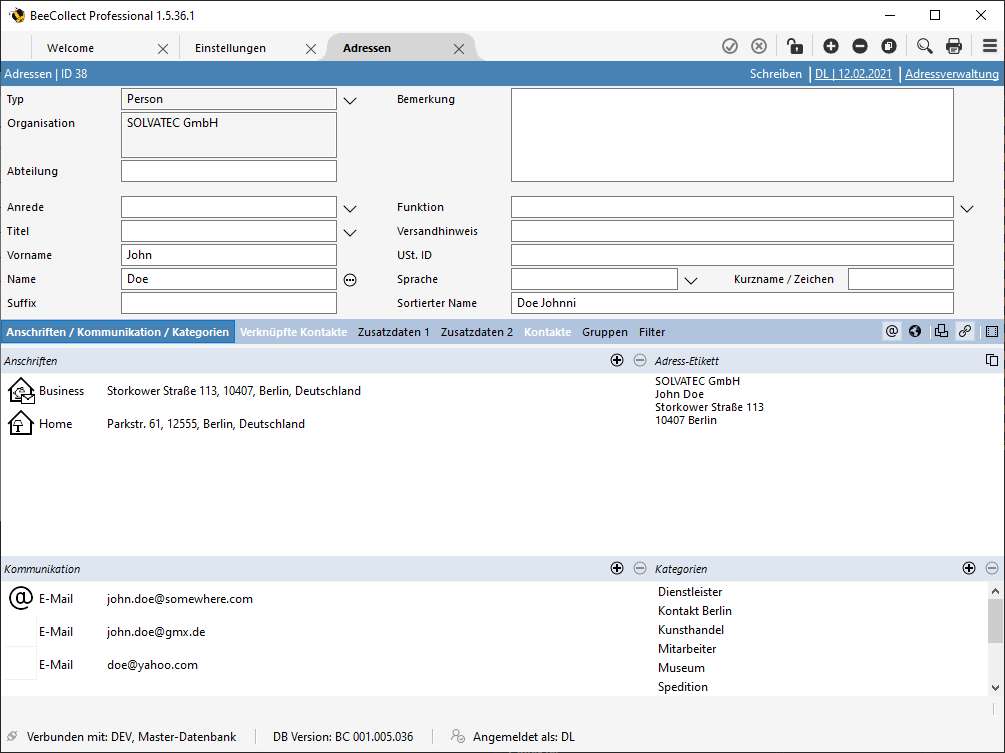Image resolution: width=1005 pixels, height=753 pixels.
Task: Click the magnifier search icon
Action: (x=924, y=46)
